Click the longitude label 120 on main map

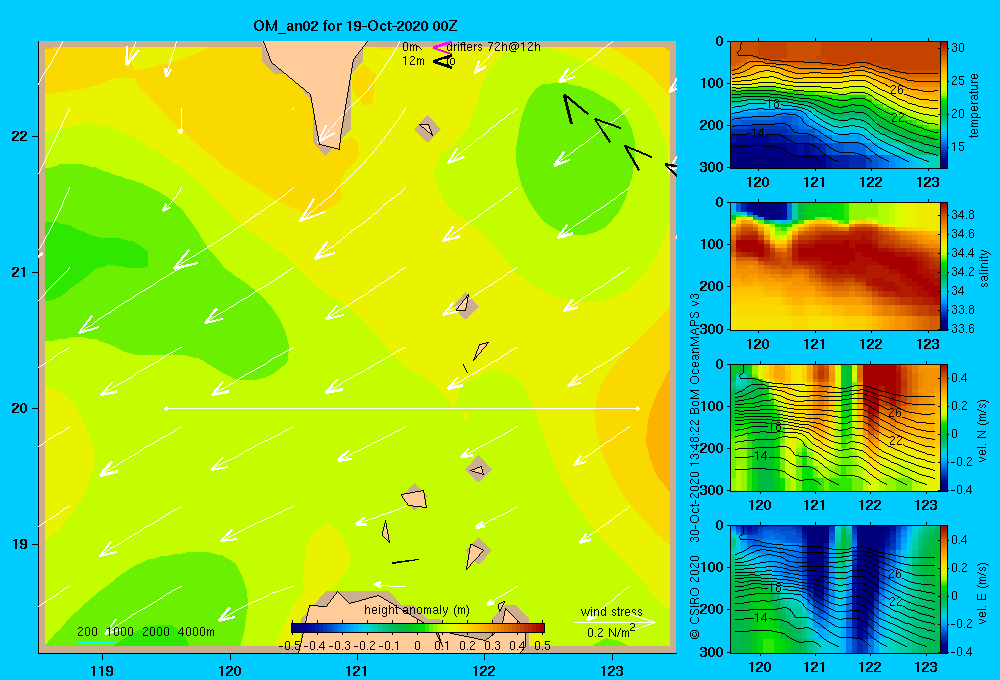[x=230, y=670]
